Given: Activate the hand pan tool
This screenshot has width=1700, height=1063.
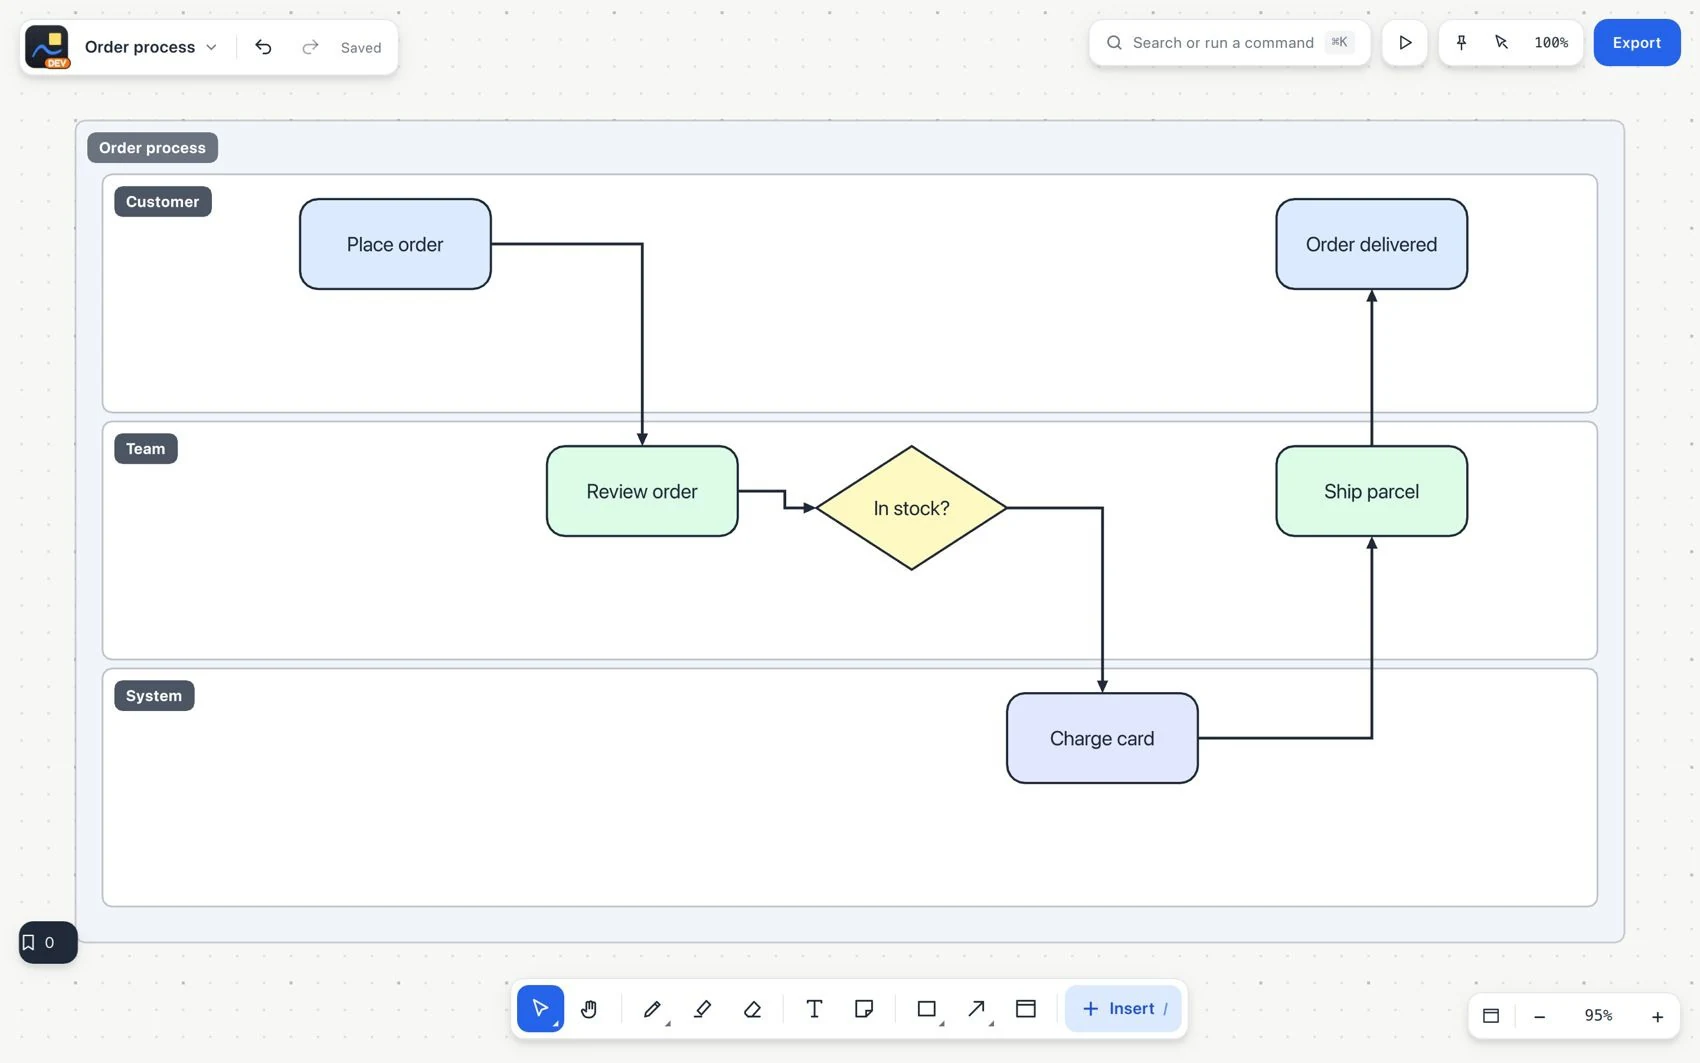Looking at the screenshot, I should (x=589, y=1008).
